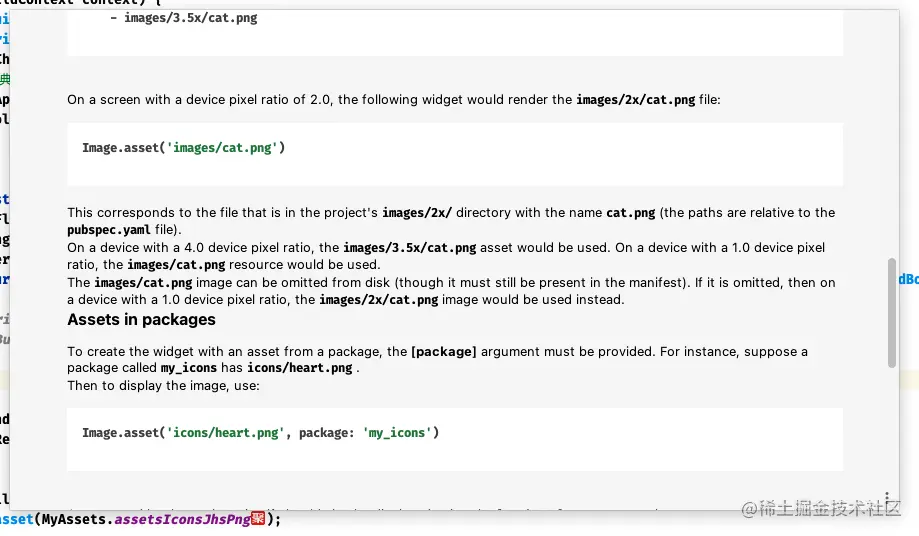
Task: Click the "Then to display the image, use:" line
Action: (163, 385)
